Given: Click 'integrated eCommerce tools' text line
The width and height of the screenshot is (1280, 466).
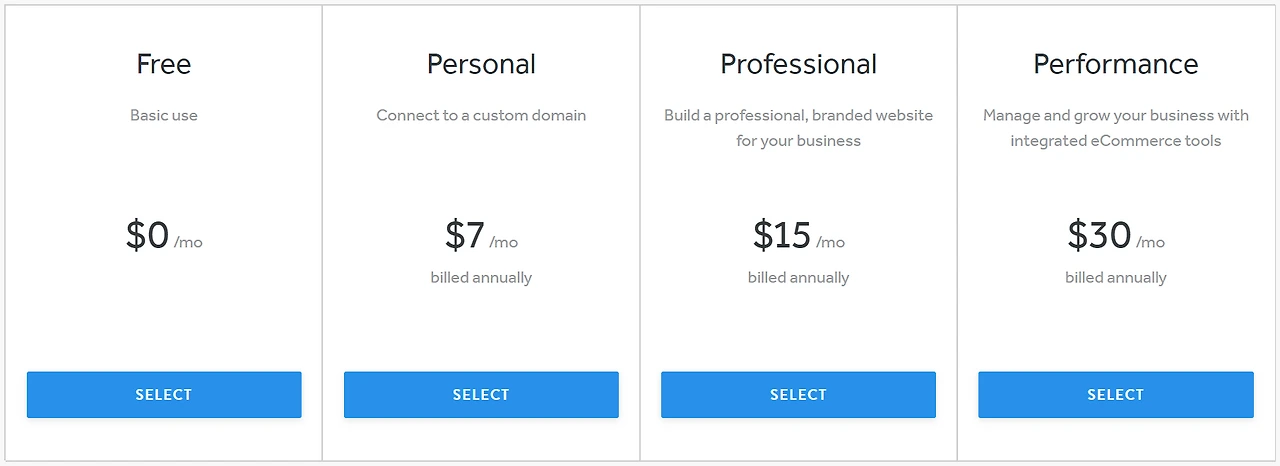Looking at the screenshot, I should pos(1115,141).
